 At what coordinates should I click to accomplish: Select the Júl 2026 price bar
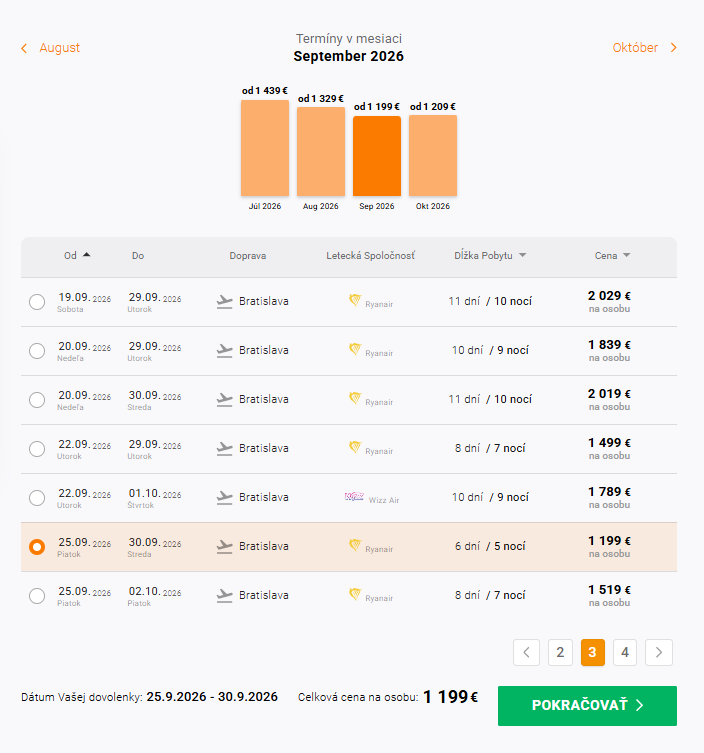[265, 148]
